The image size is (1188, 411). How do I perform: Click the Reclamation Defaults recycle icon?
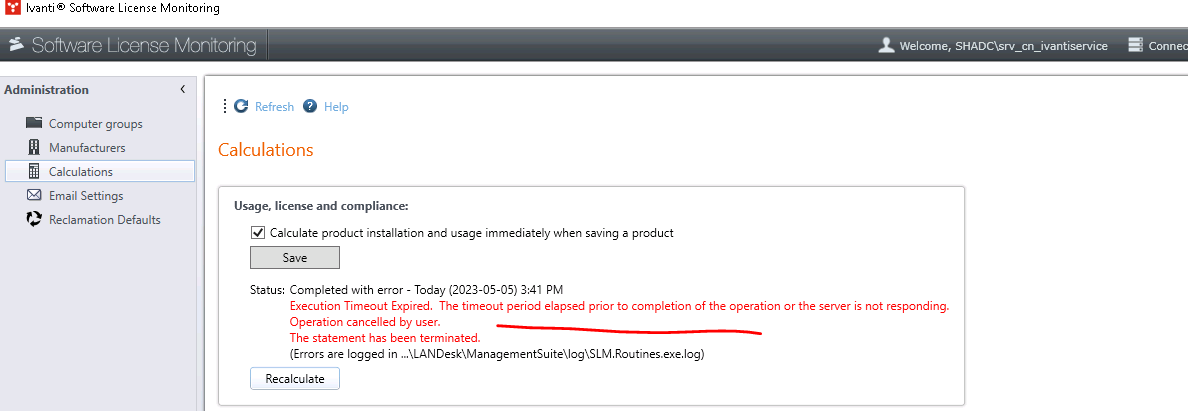[33, 219]
